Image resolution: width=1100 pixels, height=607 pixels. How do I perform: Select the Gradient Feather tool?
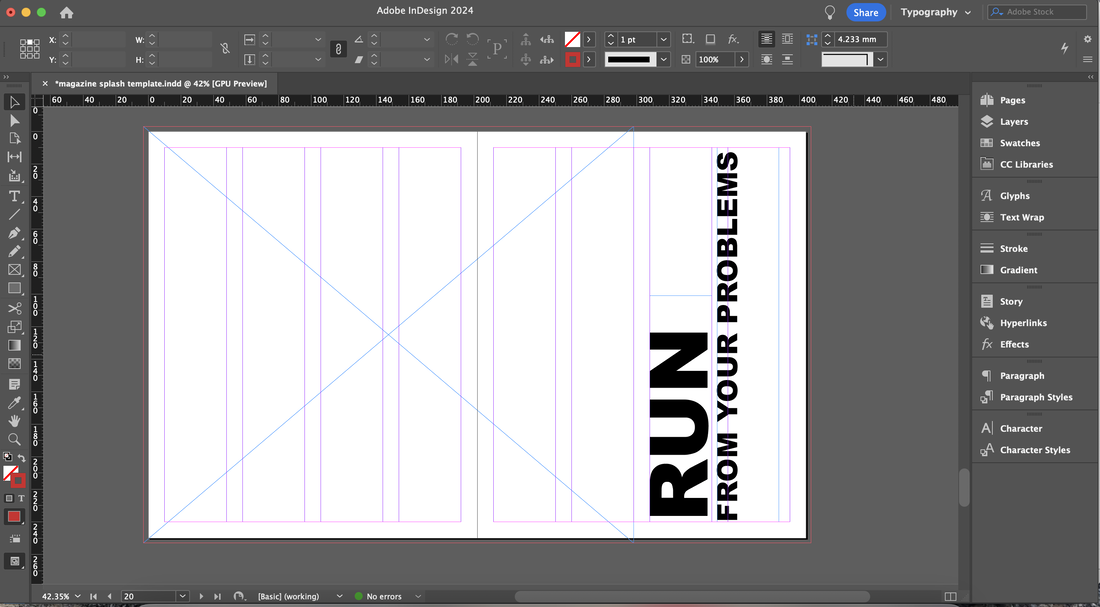[x=14, y=363]
